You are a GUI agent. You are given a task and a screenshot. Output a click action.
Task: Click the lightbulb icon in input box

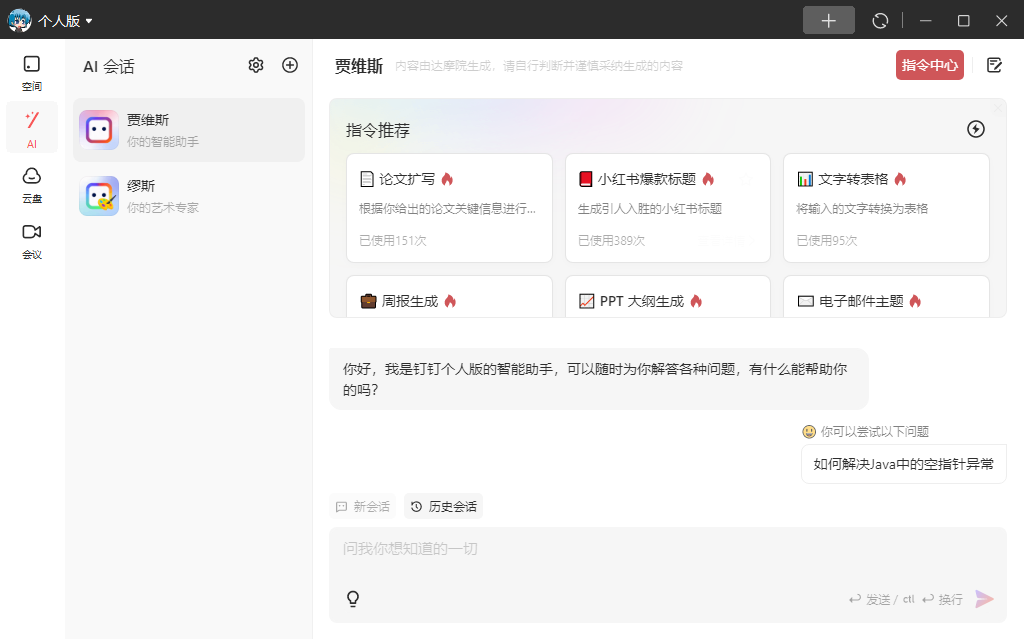pos(353,599)
